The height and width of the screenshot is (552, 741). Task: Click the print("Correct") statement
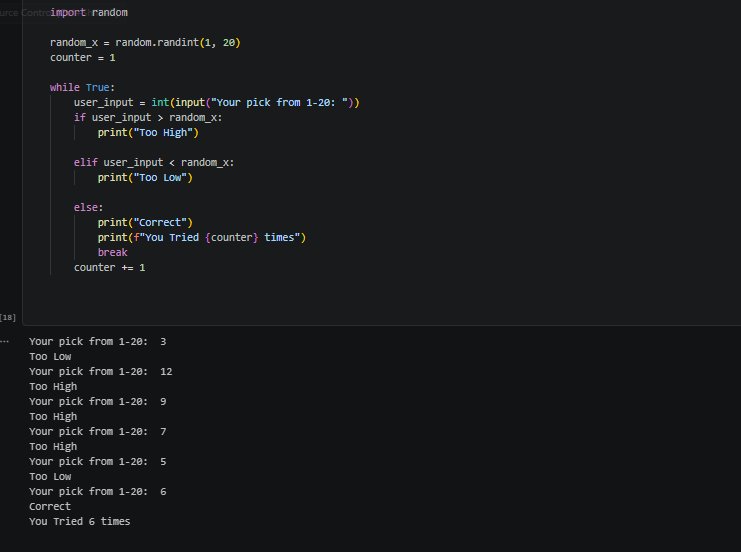coord(145,223)
